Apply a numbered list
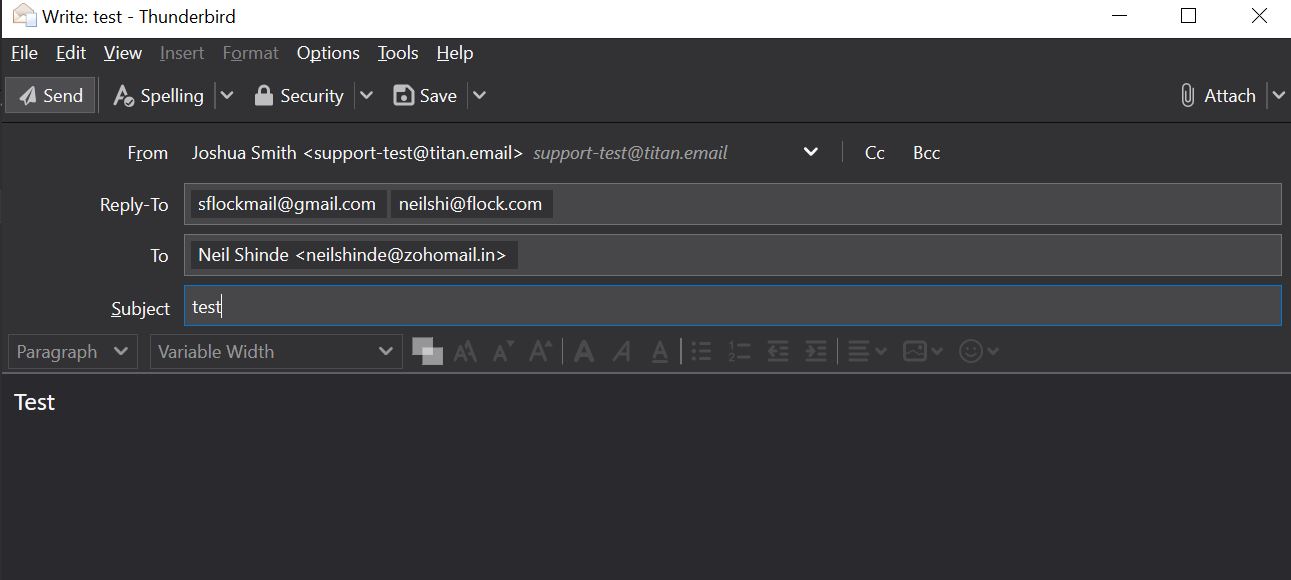This screenshot has width=1291, height=580. (x=740, y=352)
